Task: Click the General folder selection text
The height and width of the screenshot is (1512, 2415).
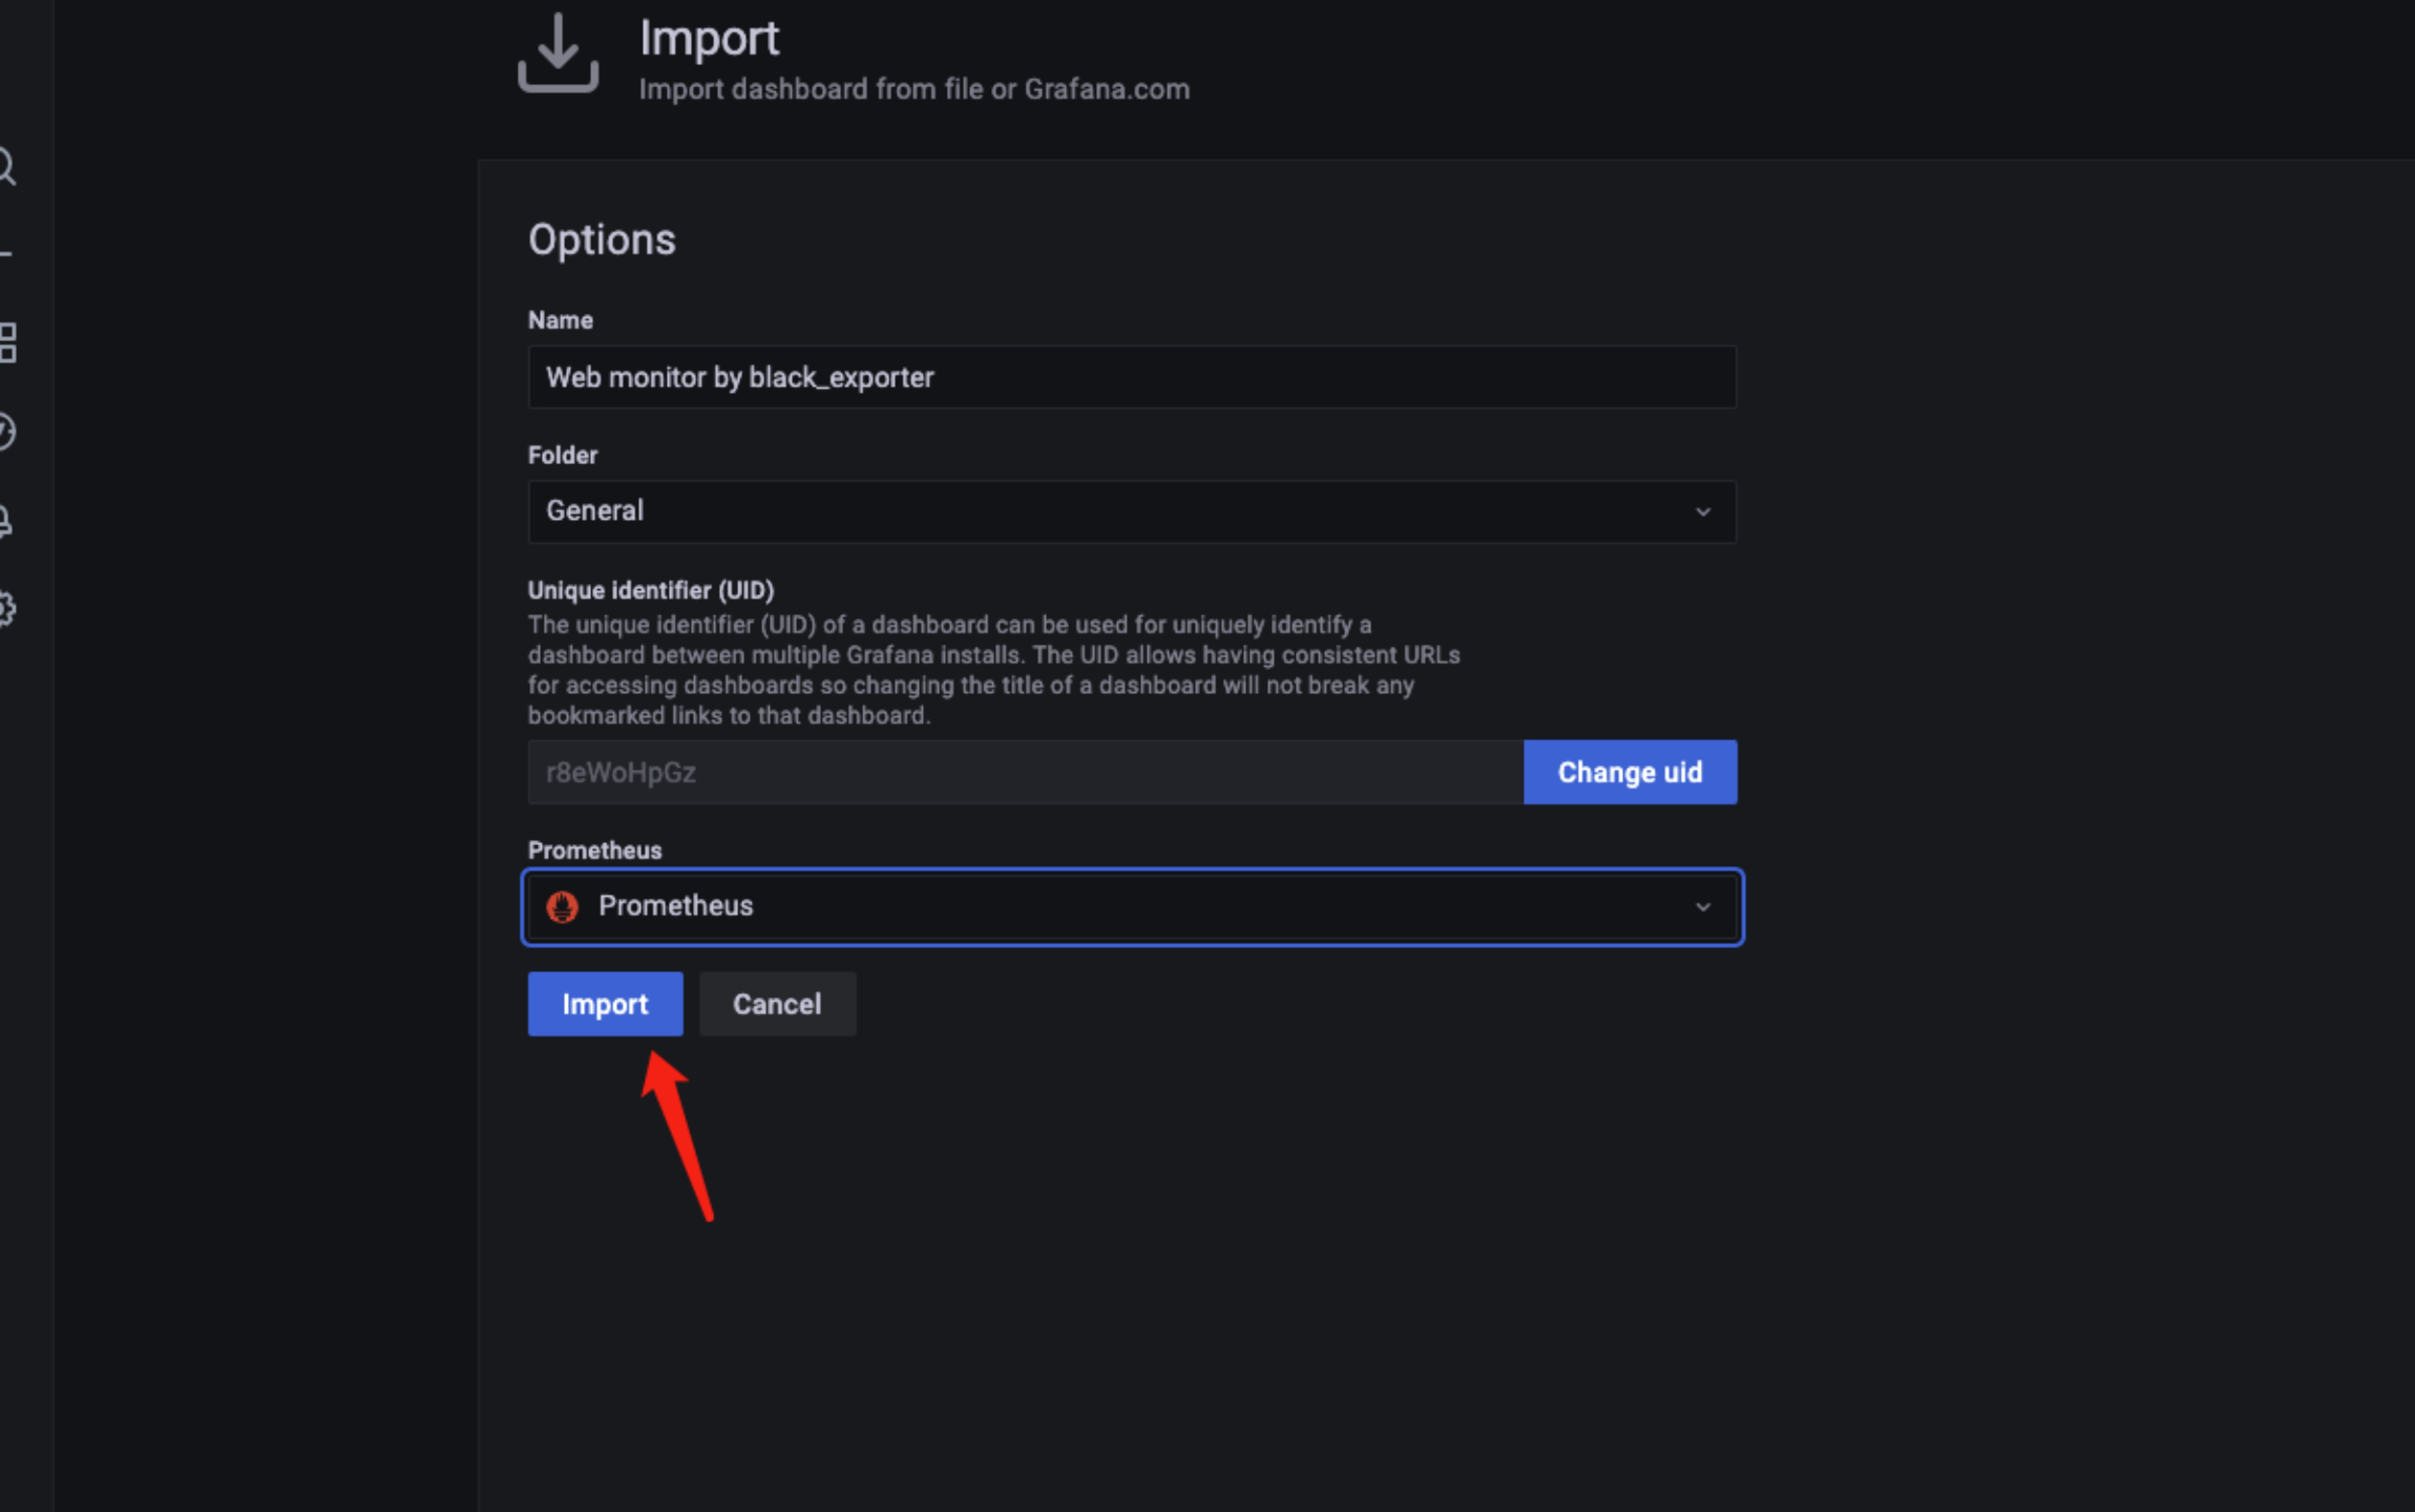Action: [x=595, y=511]
